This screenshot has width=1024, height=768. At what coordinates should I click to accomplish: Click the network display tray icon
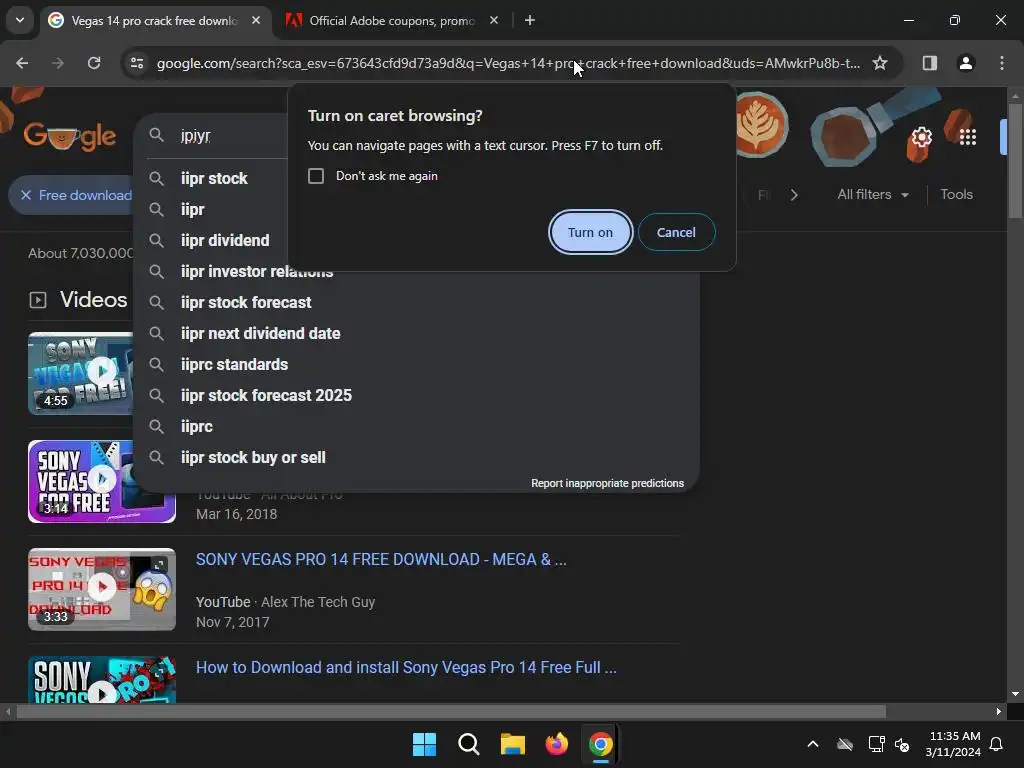(876, 744)
